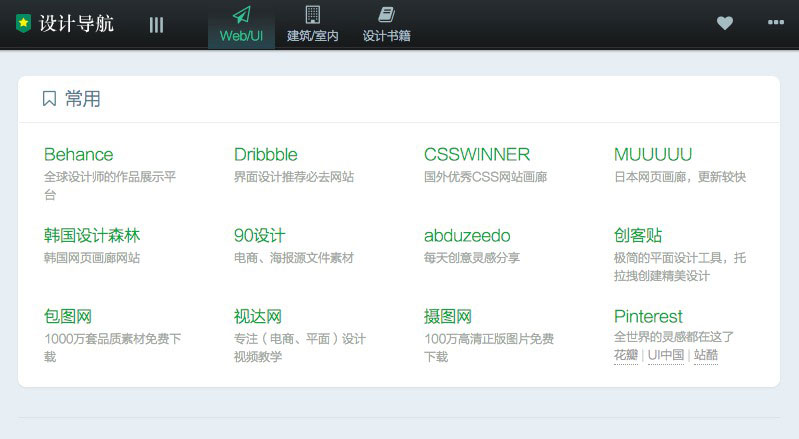The height and width of the screenshot is (439, 799).
Task: Click the 站酷 sub-link under Pinterest
Action: [706, 355]
